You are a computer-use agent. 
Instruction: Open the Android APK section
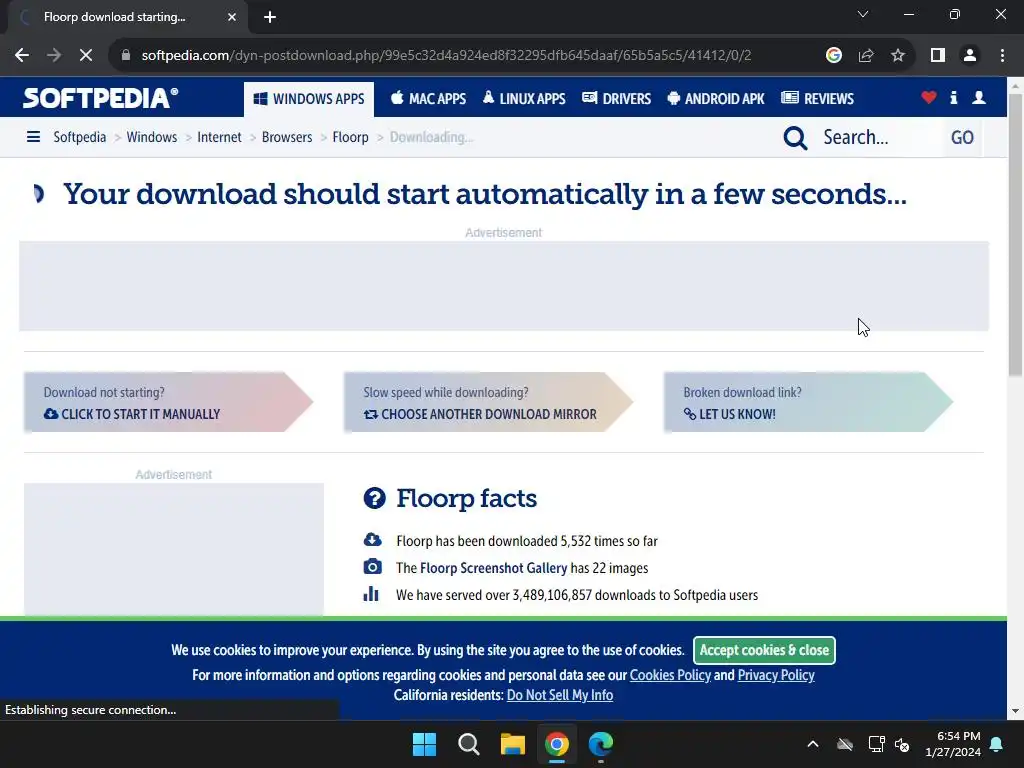coord(716,99)
